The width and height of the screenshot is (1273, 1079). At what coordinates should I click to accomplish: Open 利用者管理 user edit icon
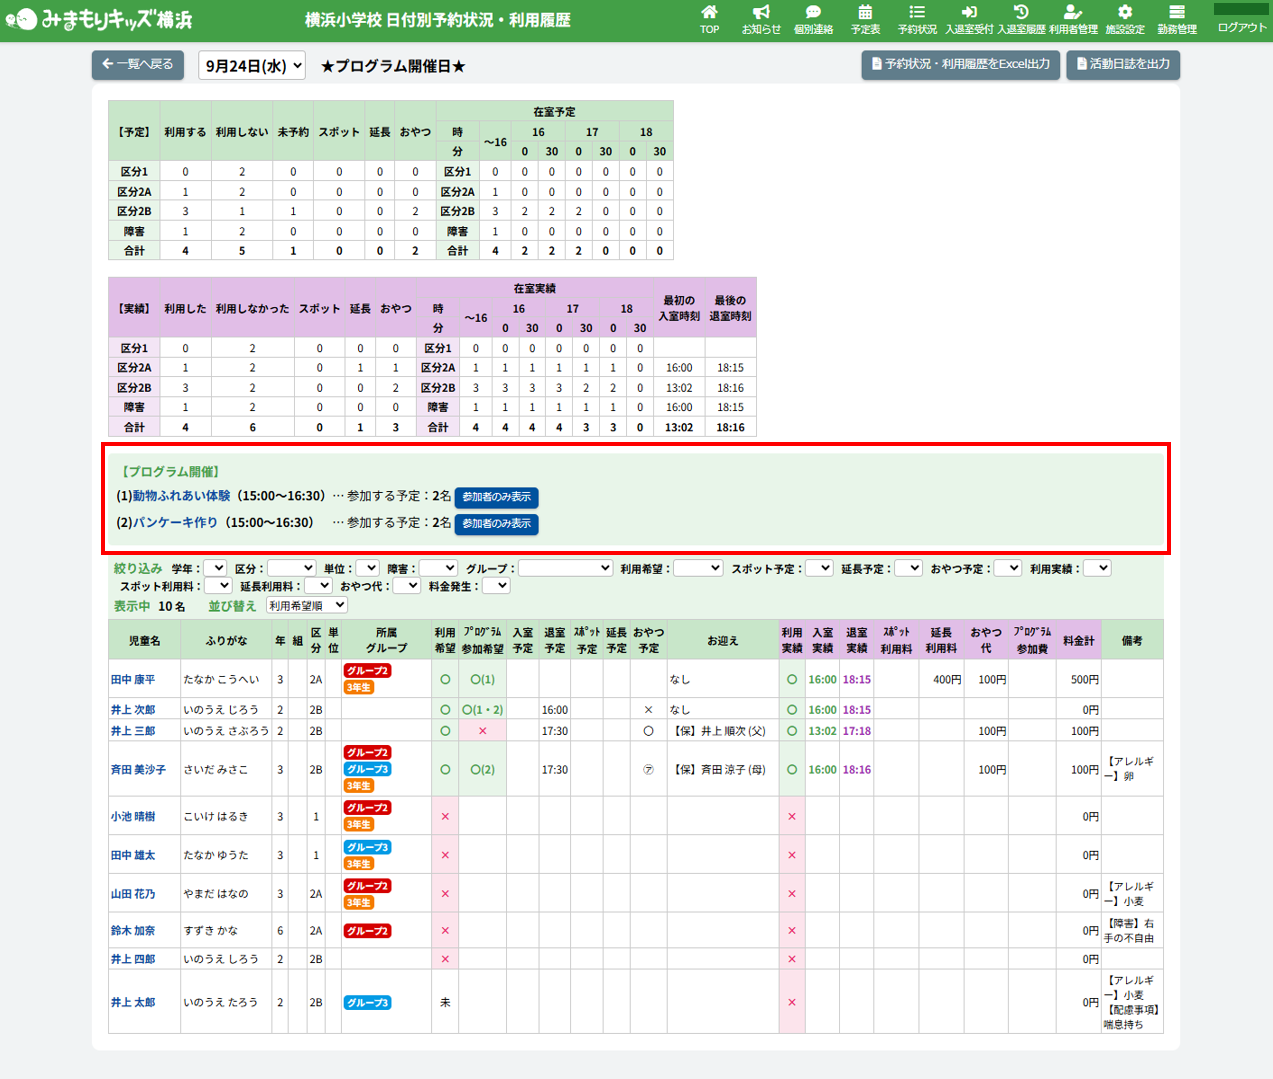tap(1073, 19)
